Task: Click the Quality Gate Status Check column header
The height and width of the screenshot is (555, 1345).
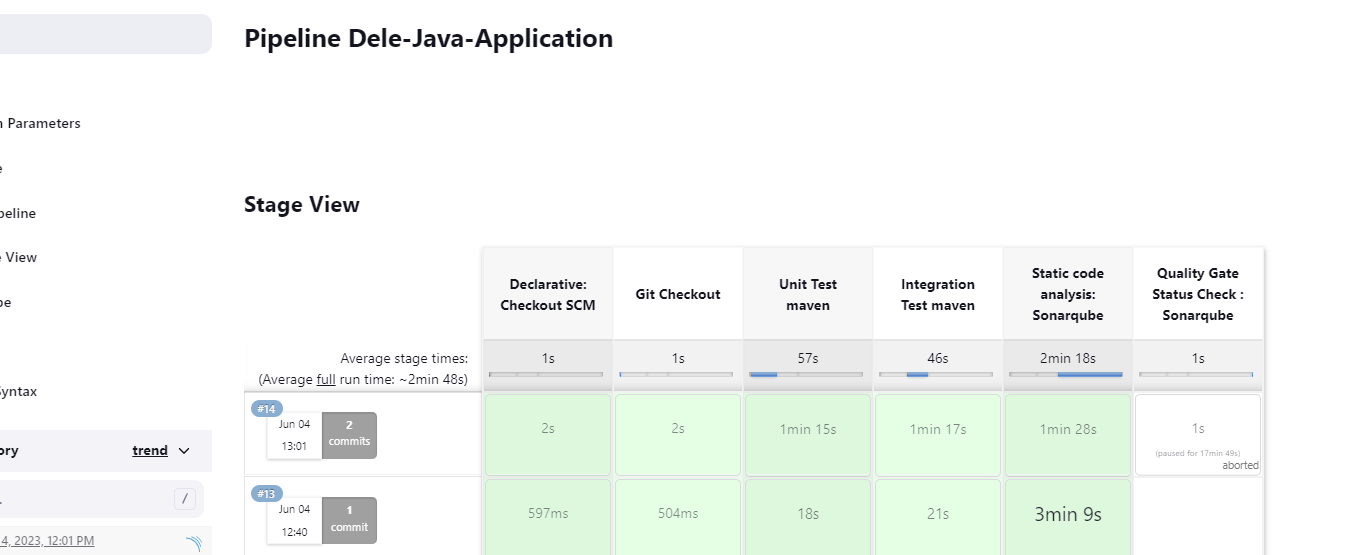Action: tap(1197, 294)
